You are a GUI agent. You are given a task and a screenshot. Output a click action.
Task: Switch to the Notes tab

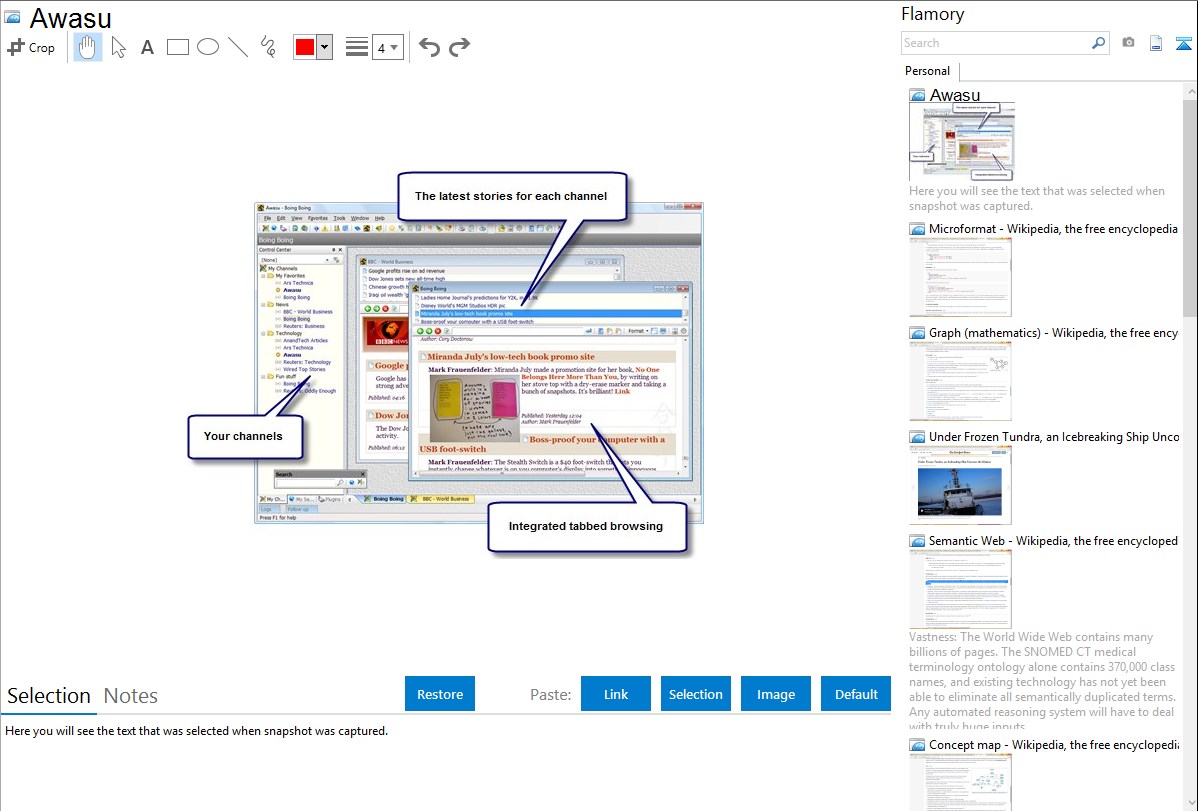click(x=131, y=696)
